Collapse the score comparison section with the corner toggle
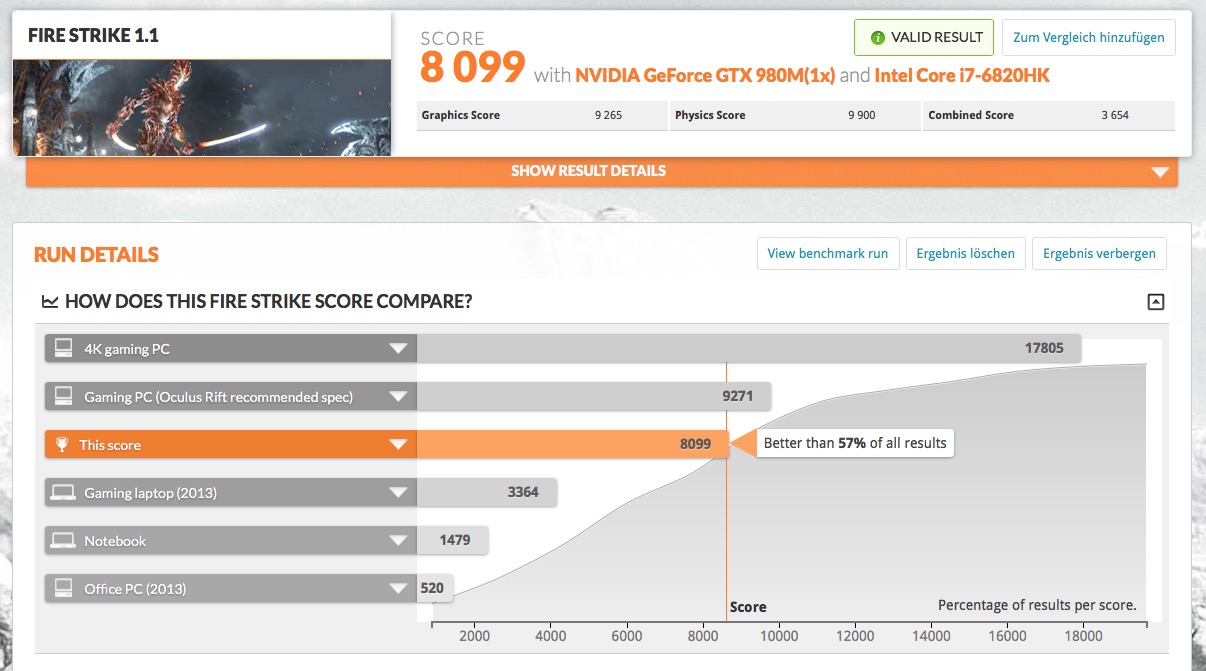 pos(1156,301)
